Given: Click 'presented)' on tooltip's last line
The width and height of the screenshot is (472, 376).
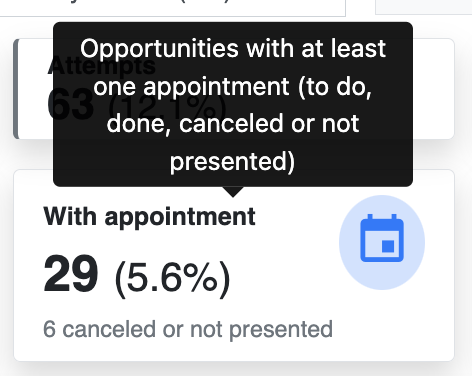Looking at the screenshot, I should (233, 162).
